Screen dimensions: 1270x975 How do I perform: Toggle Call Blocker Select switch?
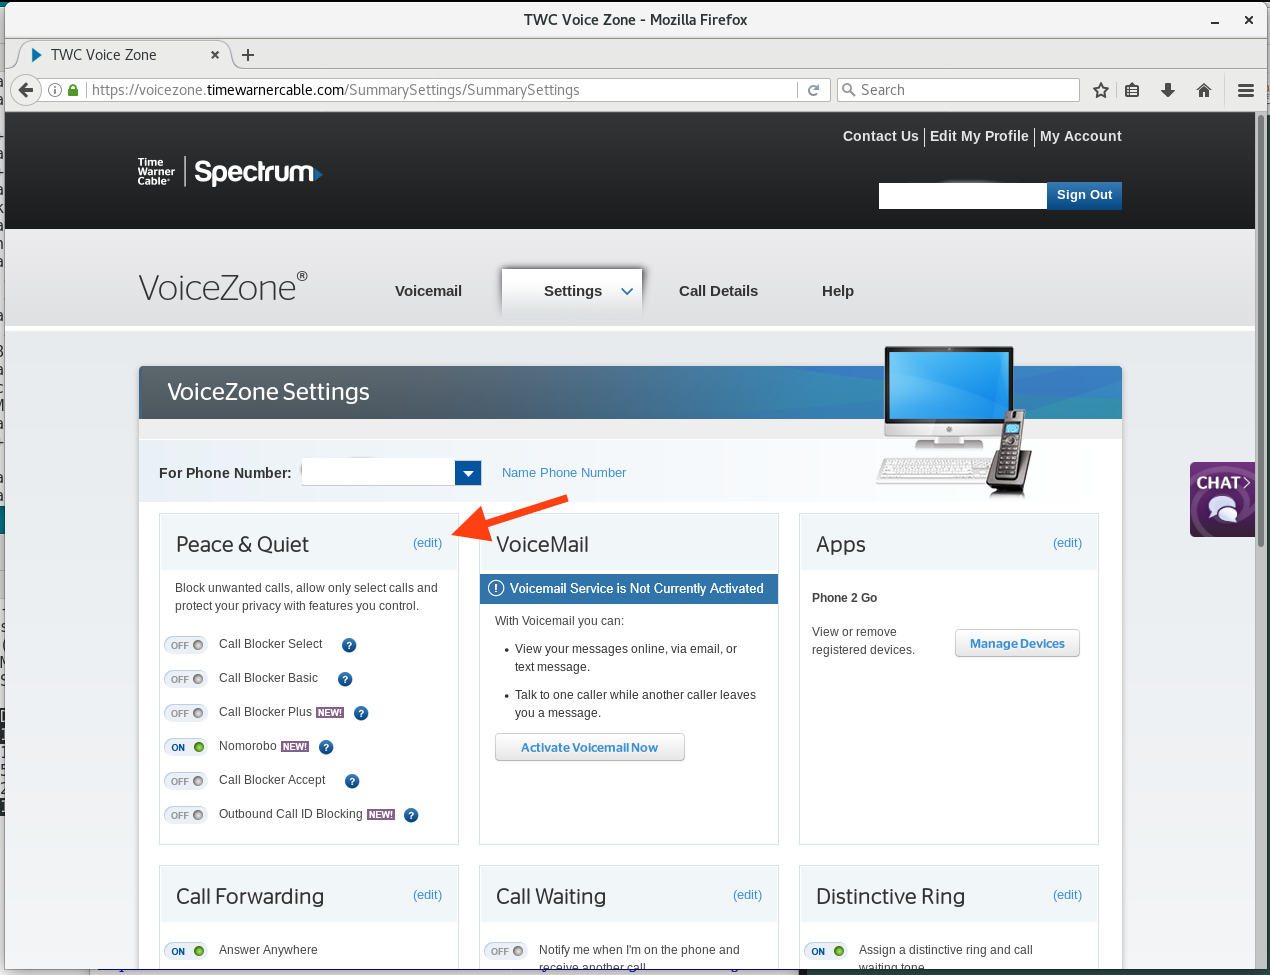186,645
